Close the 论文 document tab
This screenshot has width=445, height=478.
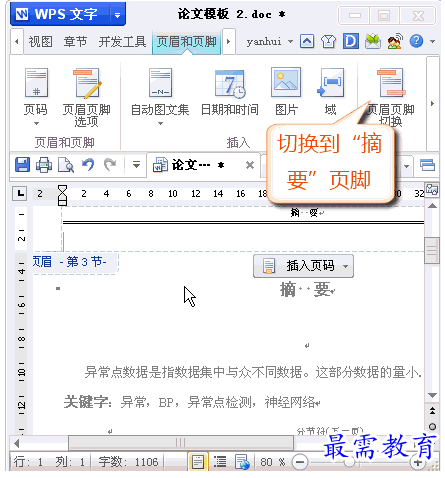[250, 165]
